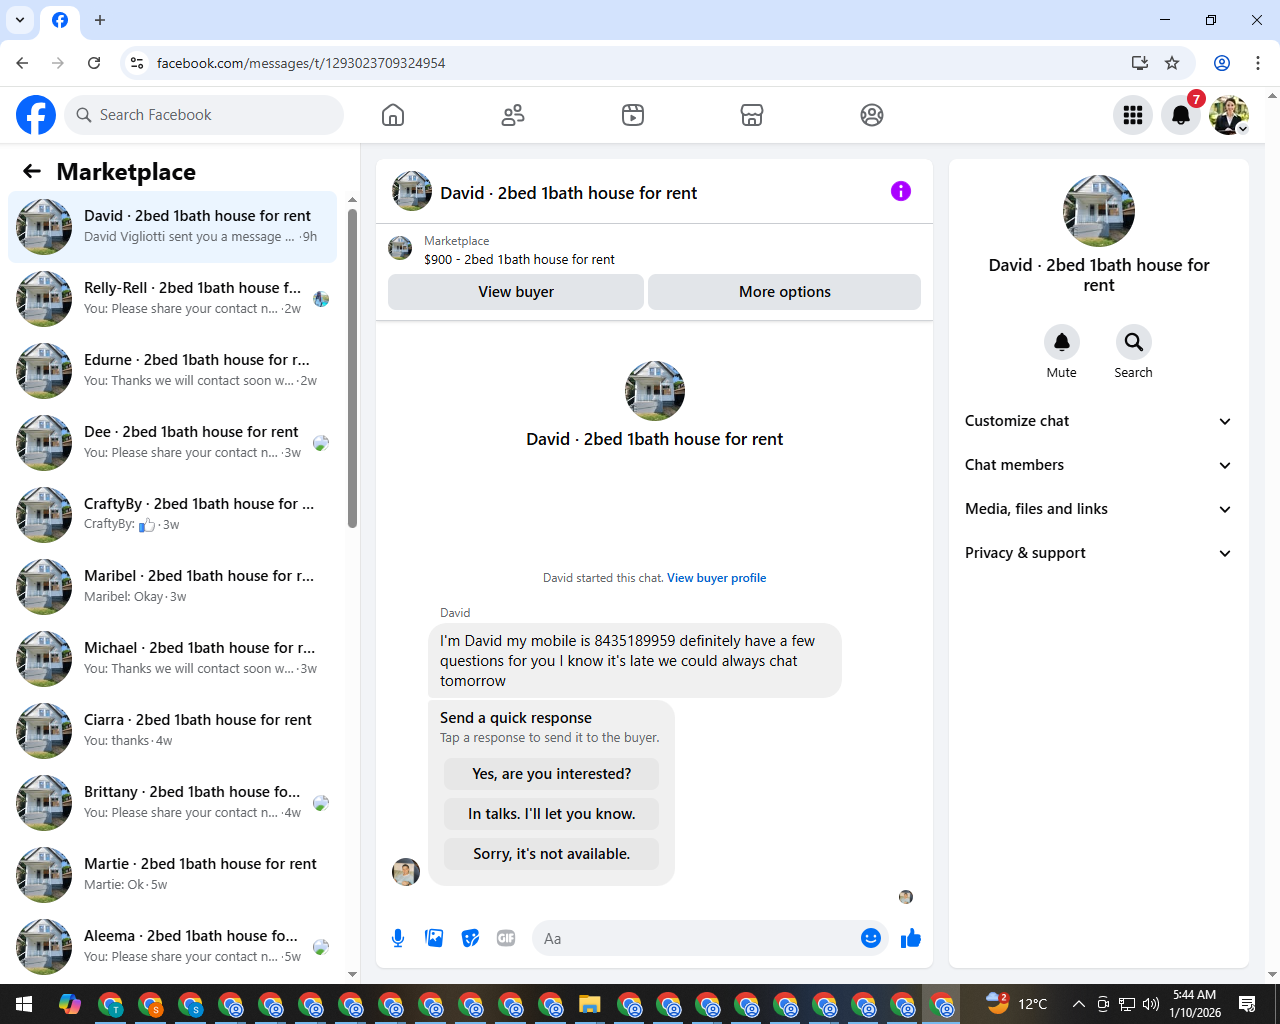Open Chrome three-dot menu
1280x1024 pixels.
click(1258, 63)
